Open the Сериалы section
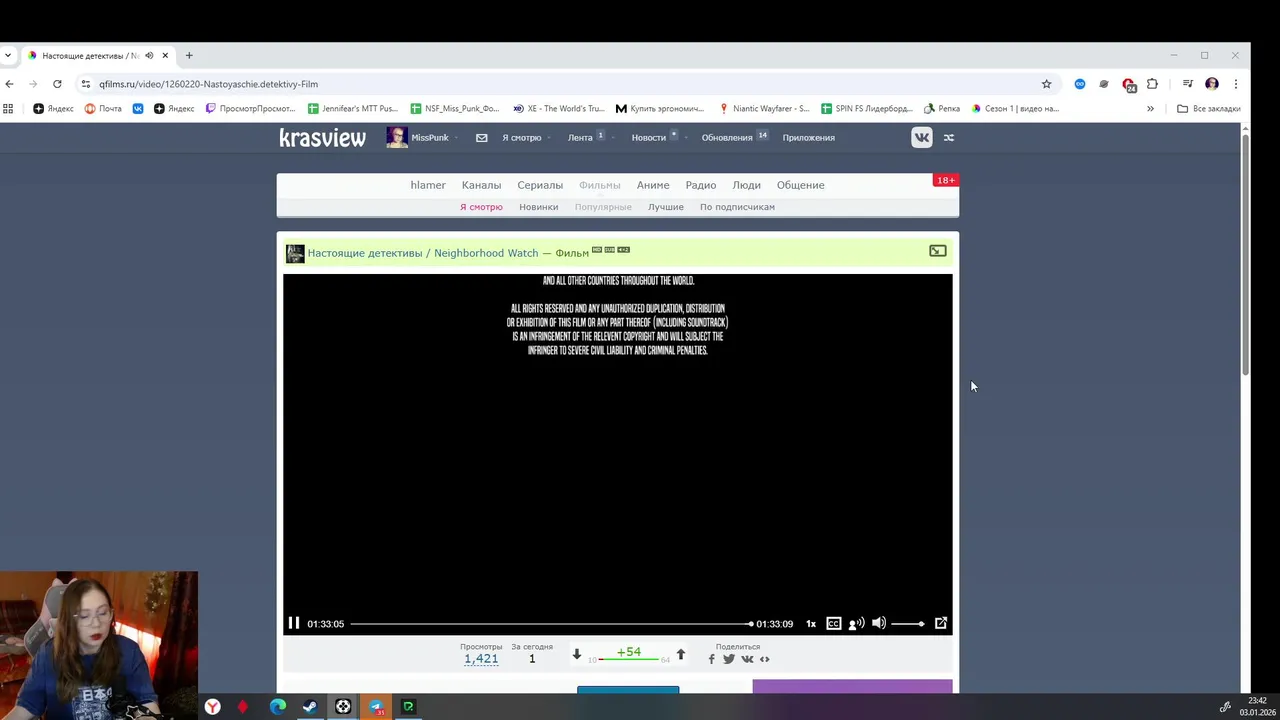This screenshot has height=720, width=1280. point(540,185)
